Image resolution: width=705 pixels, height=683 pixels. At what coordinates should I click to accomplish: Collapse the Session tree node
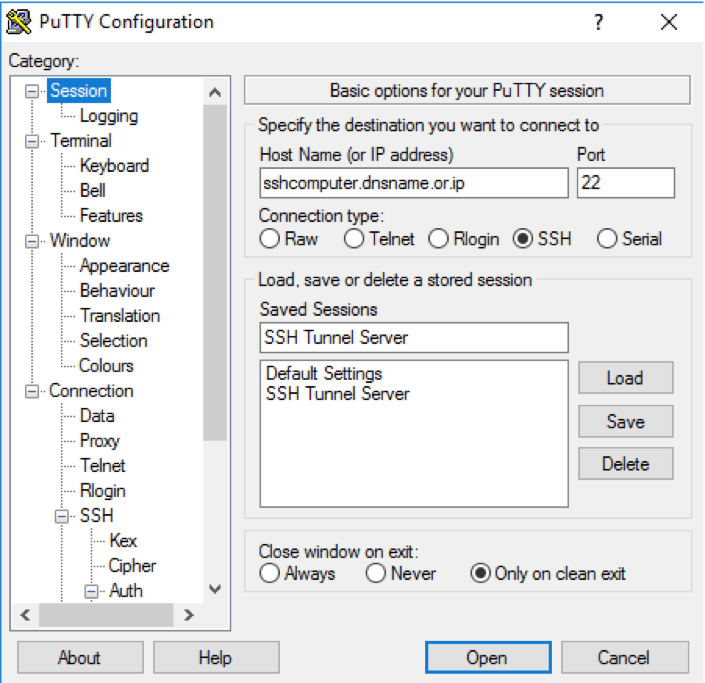point(33,91)
